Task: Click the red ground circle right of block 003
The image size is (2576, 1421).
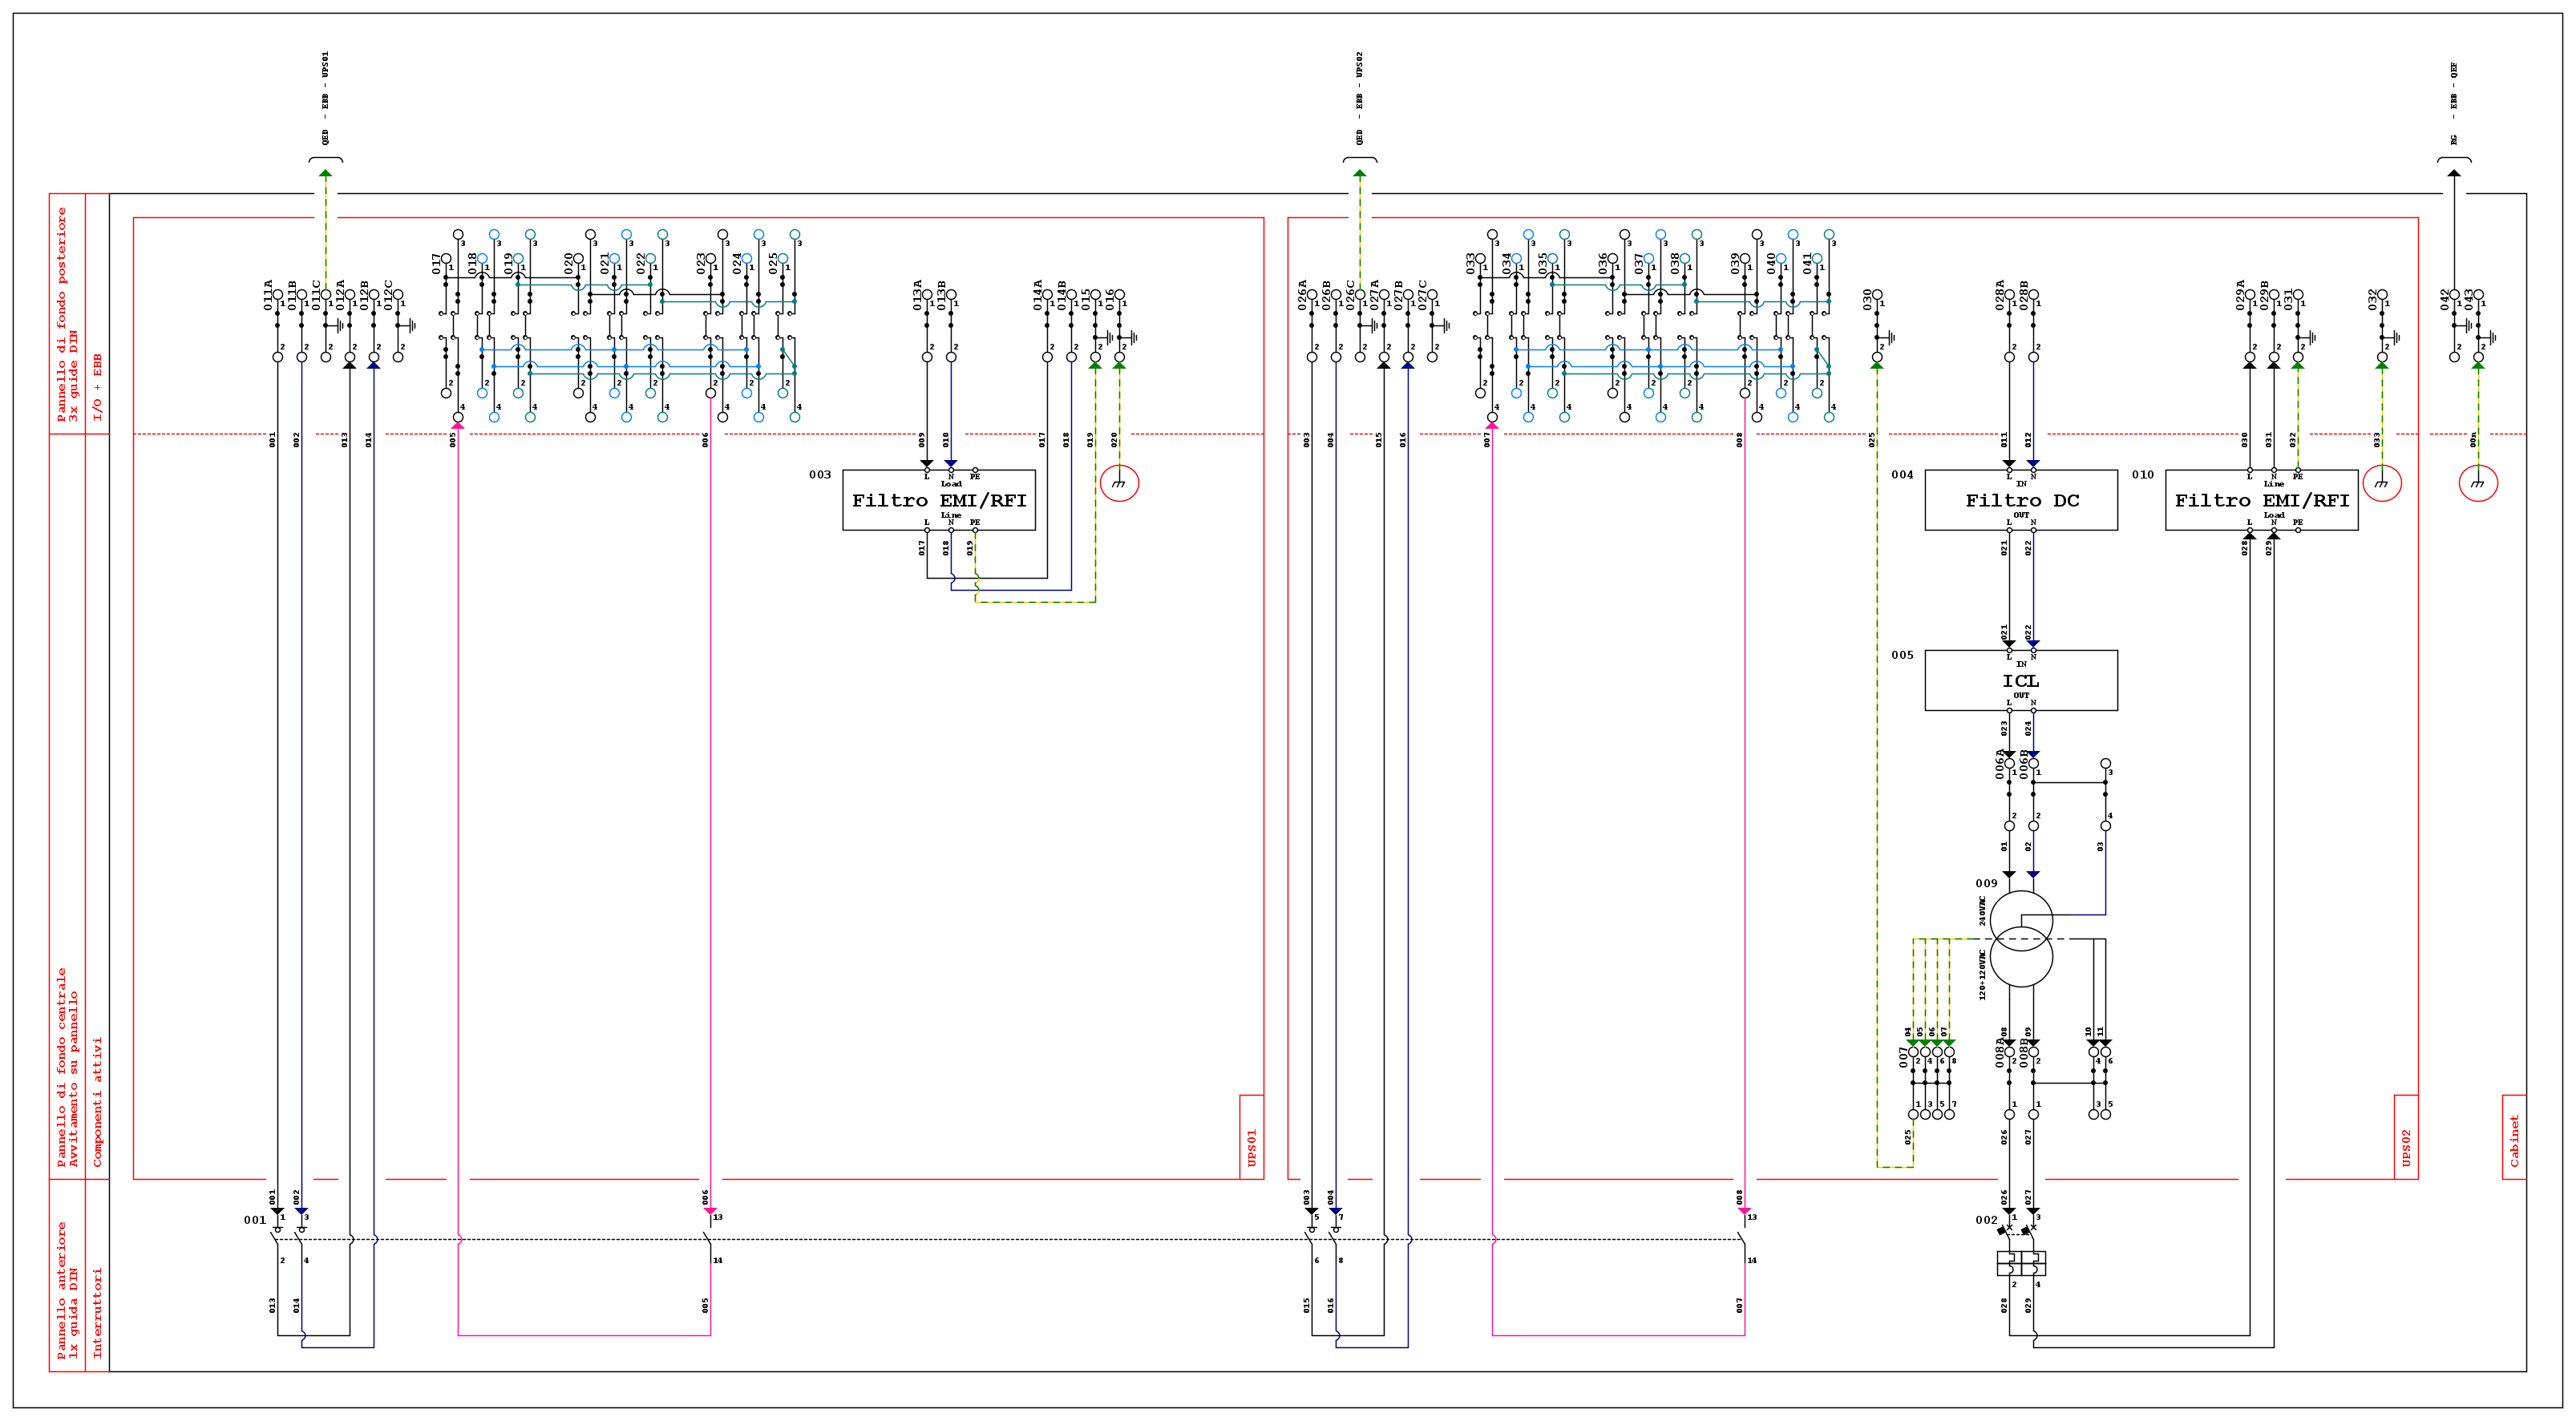Action: click(1119, 483)
